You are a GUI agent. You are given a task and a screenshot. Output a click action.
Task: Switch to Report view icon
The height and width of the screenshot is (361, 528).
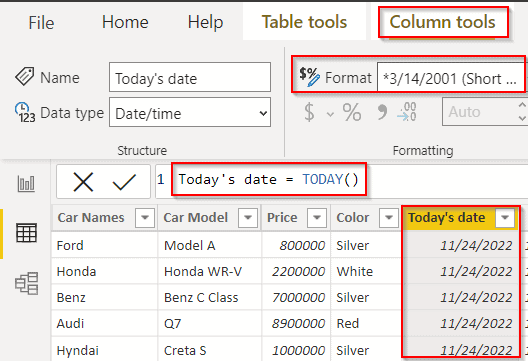pyautogui.click(x=26, y=184)
